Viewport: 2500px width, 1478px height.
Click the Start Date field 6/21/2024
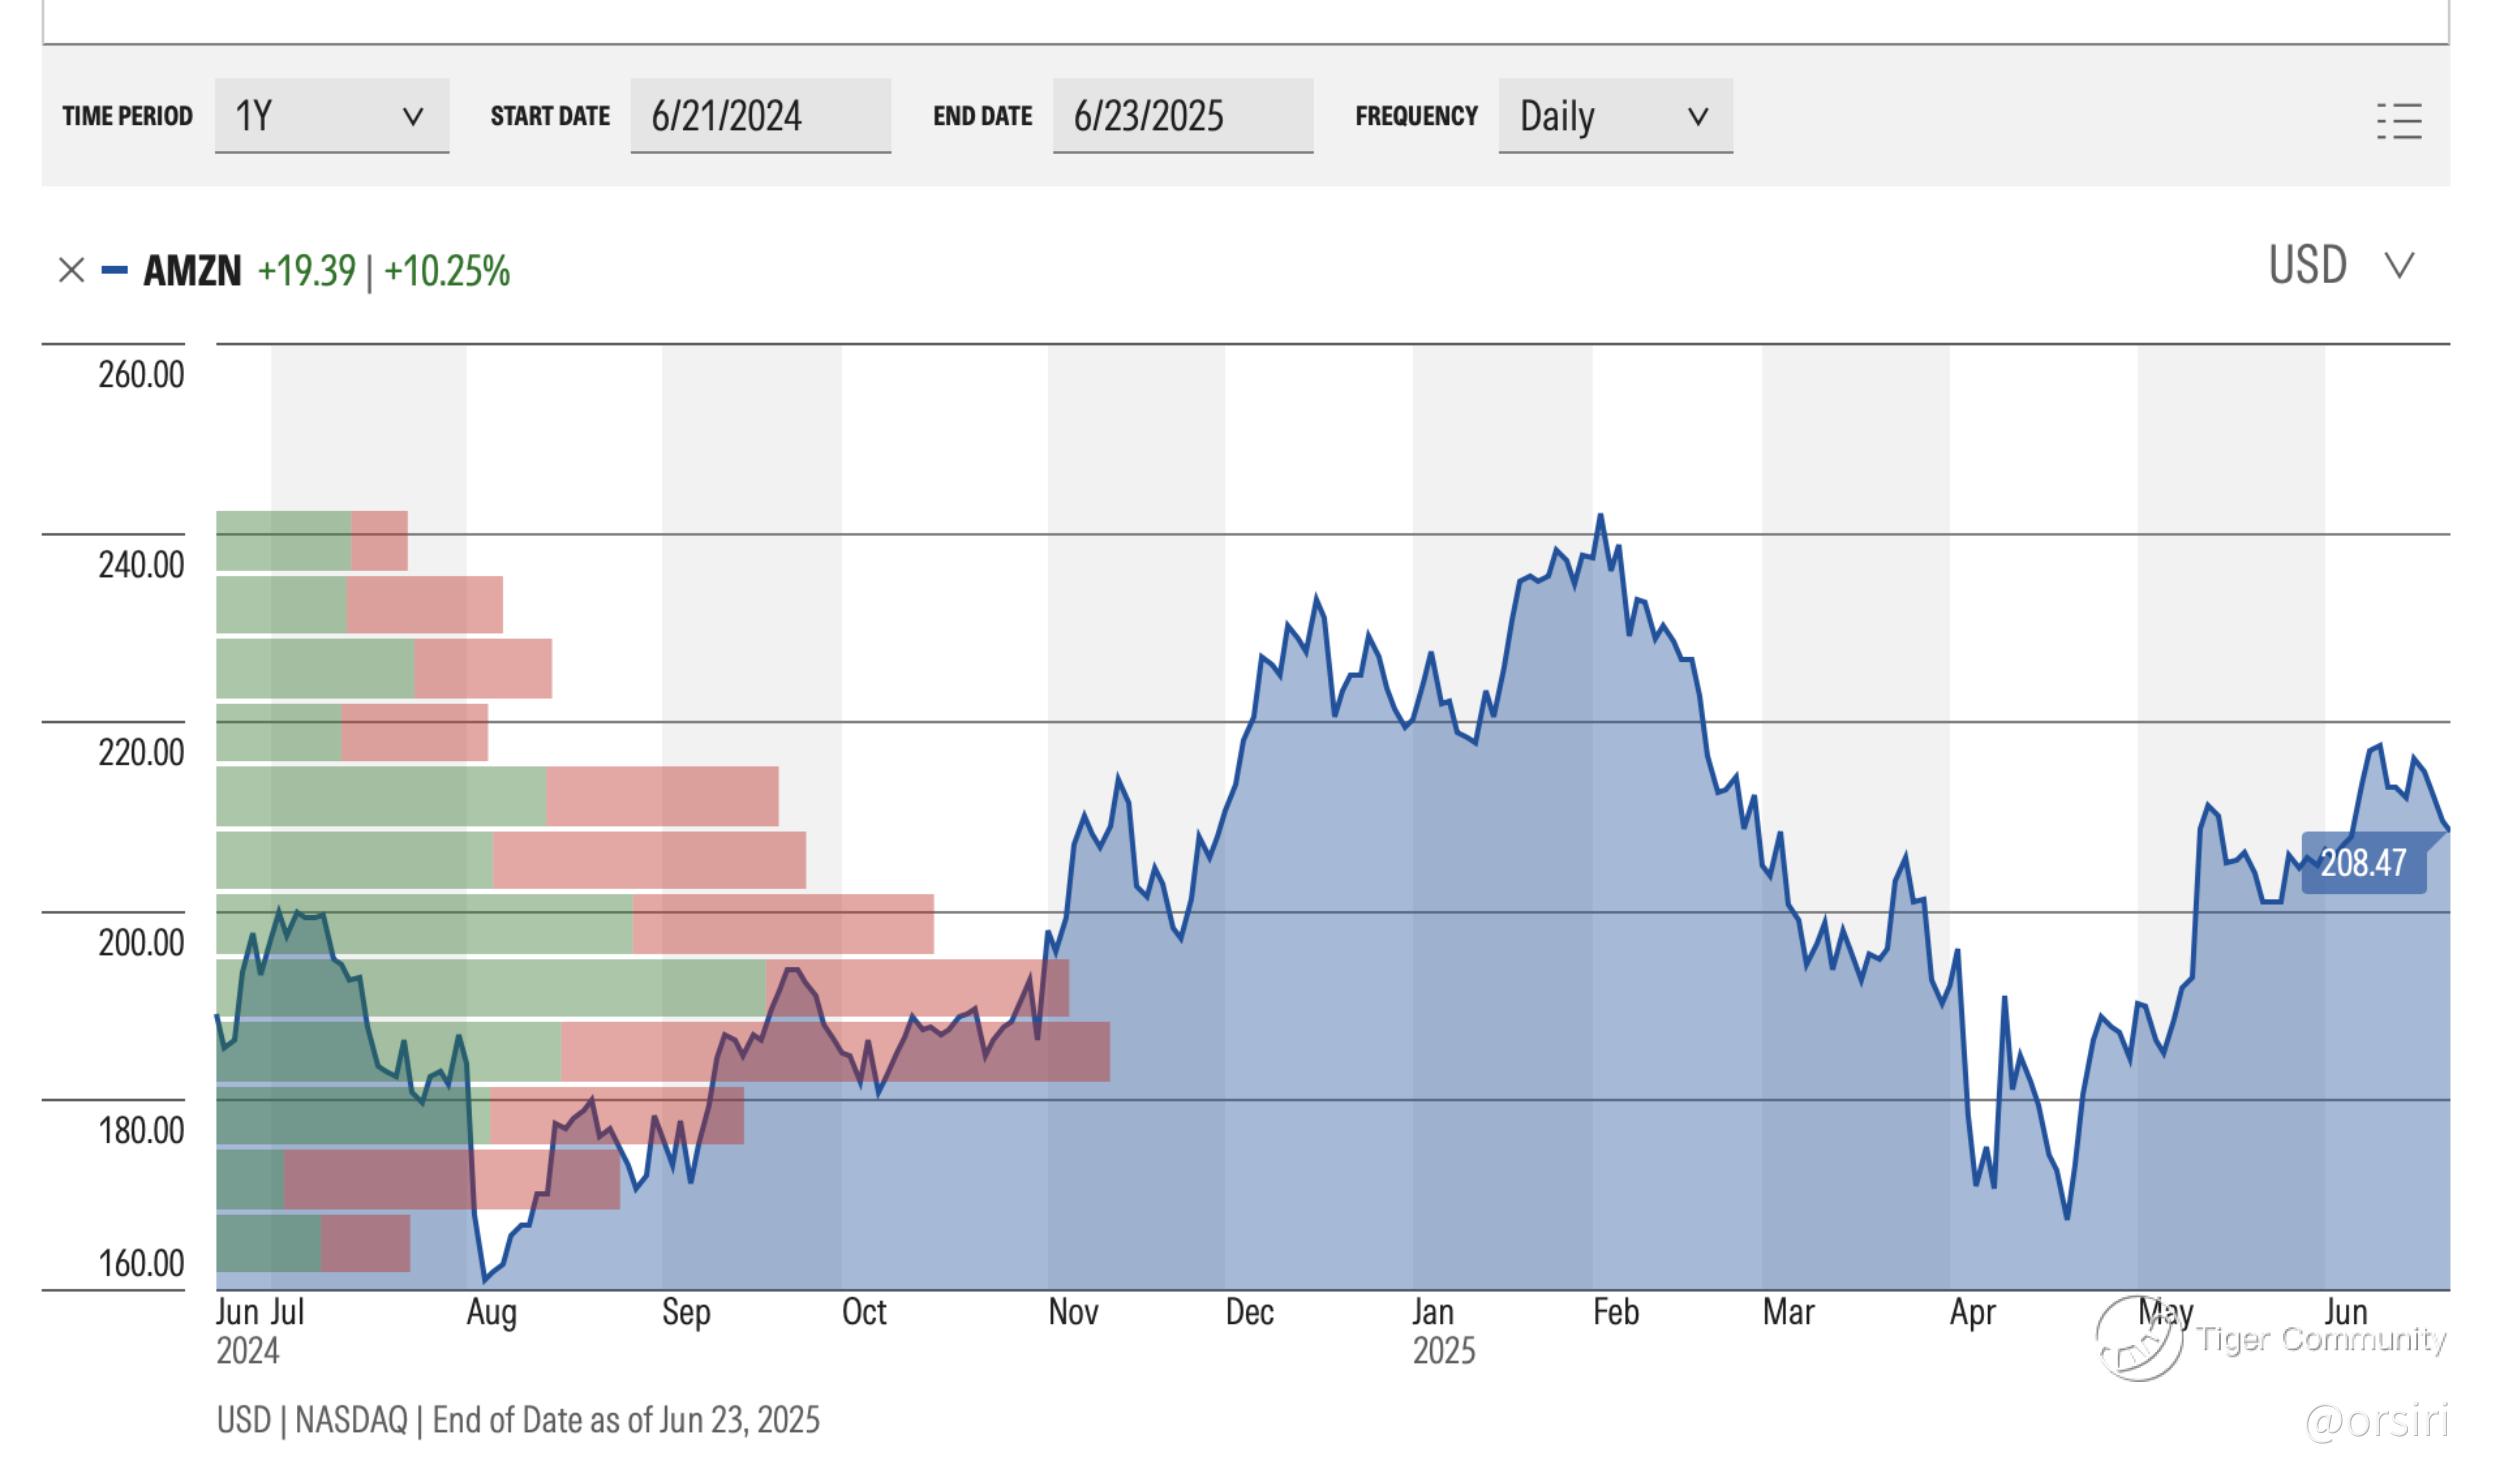pos(759,116)
